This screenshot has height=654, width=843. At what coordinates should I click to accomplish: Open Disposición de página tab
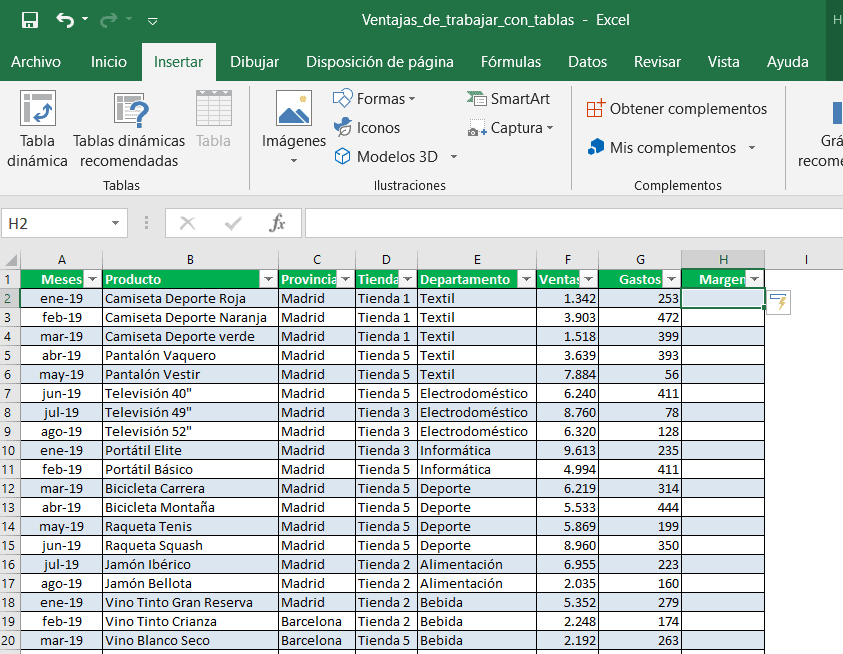(x=380, y=62)
